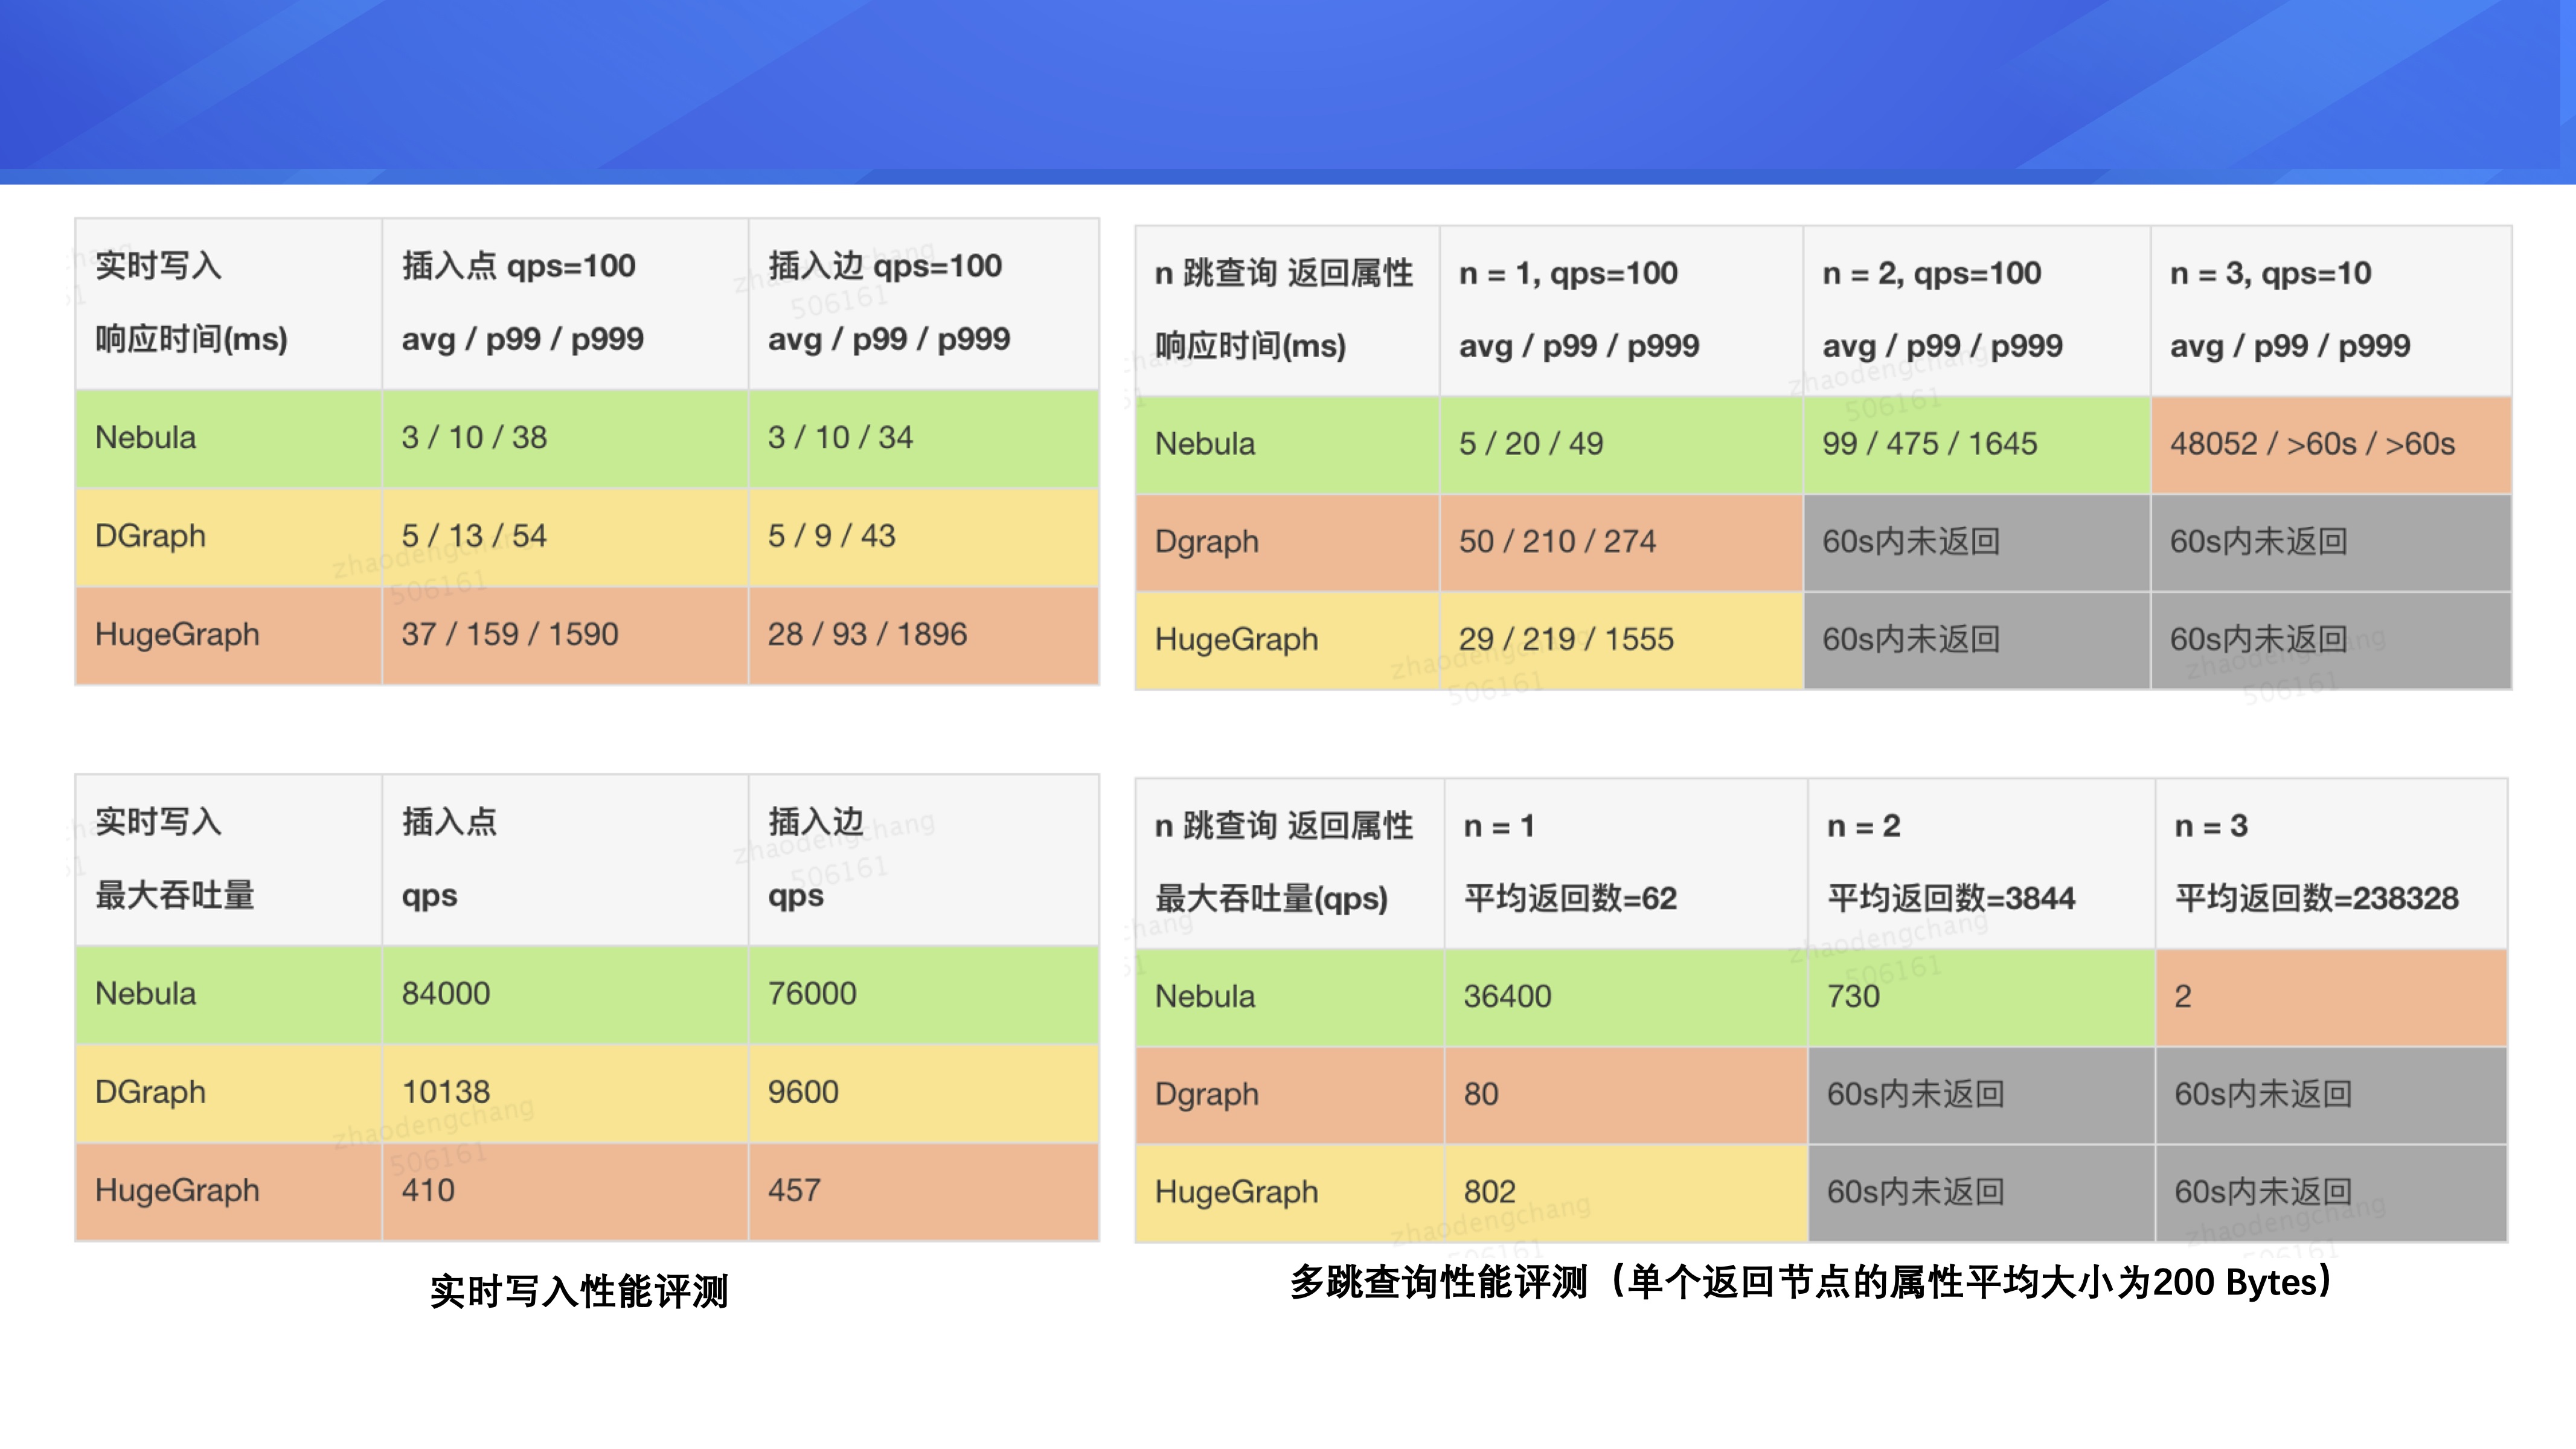2576x1449 pixels.
Task: Select the value '5 / 9 / 43'
Action: tap(831, 536)
